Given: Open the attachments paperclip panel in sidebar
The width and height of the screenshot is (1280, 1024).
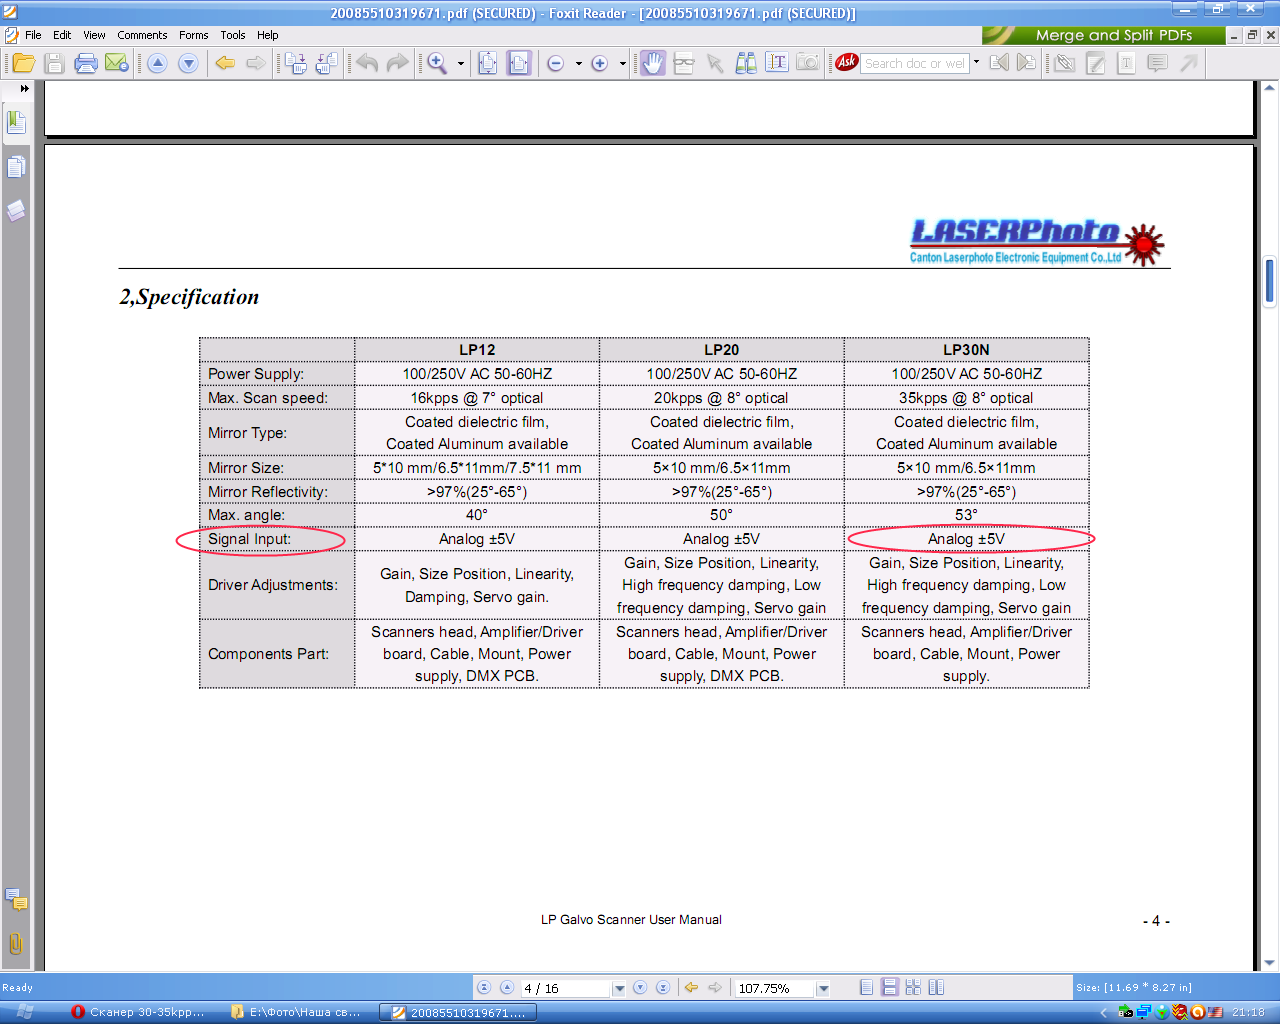Looking at the screenshot, I should [16, 943].
